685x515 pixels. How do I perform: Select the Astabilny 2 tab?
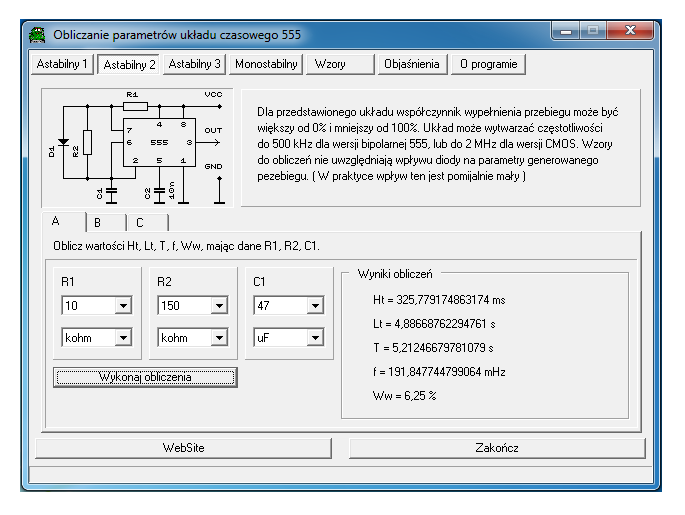click(129, 65)
